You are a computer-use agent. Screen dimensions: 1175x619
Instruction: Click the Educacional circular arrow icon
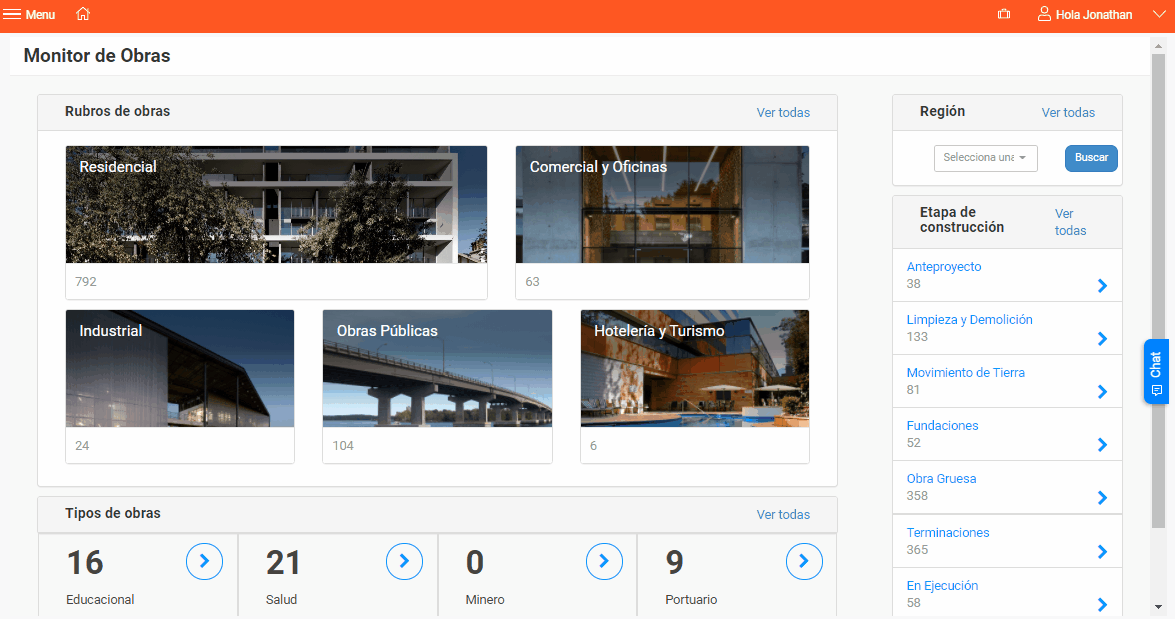coord(205,561)
